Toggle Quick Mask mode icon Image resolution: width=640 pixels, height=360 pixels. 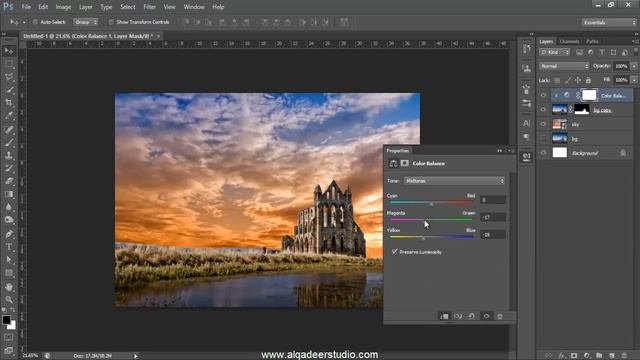tap(9, 338)
